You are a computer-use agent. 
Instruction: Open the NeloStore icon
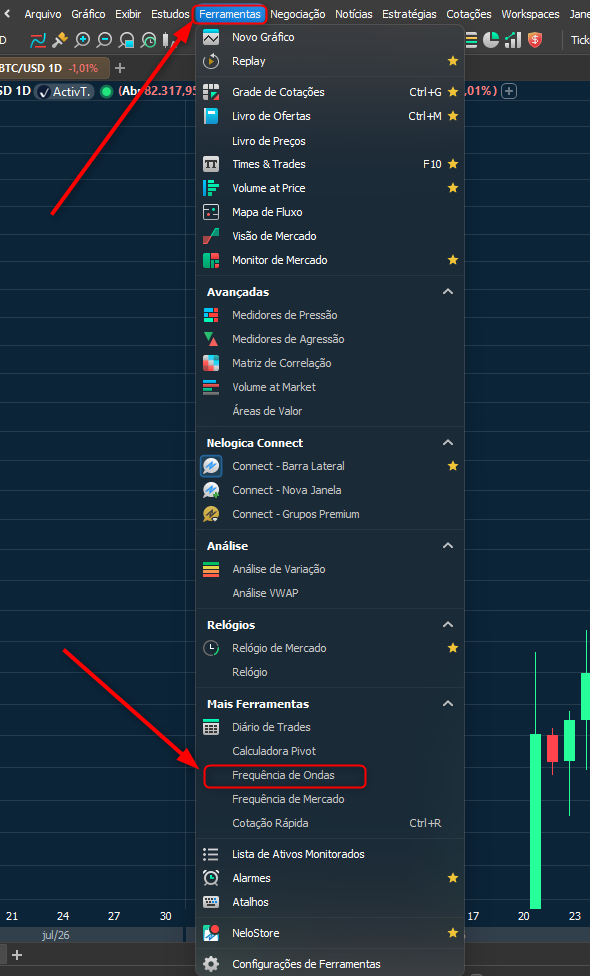click(211, 933)
